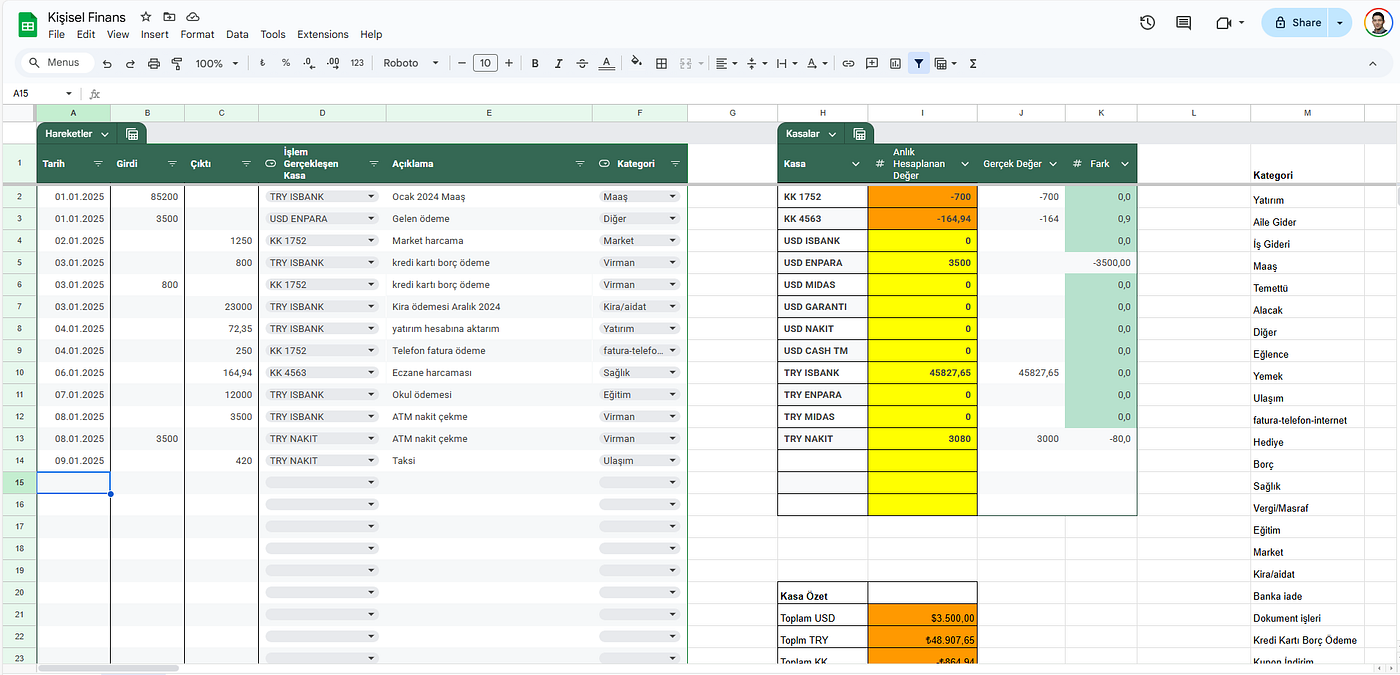Open the zoom 100% dropdown
The image size is (1400, 675).
[217, 63]
